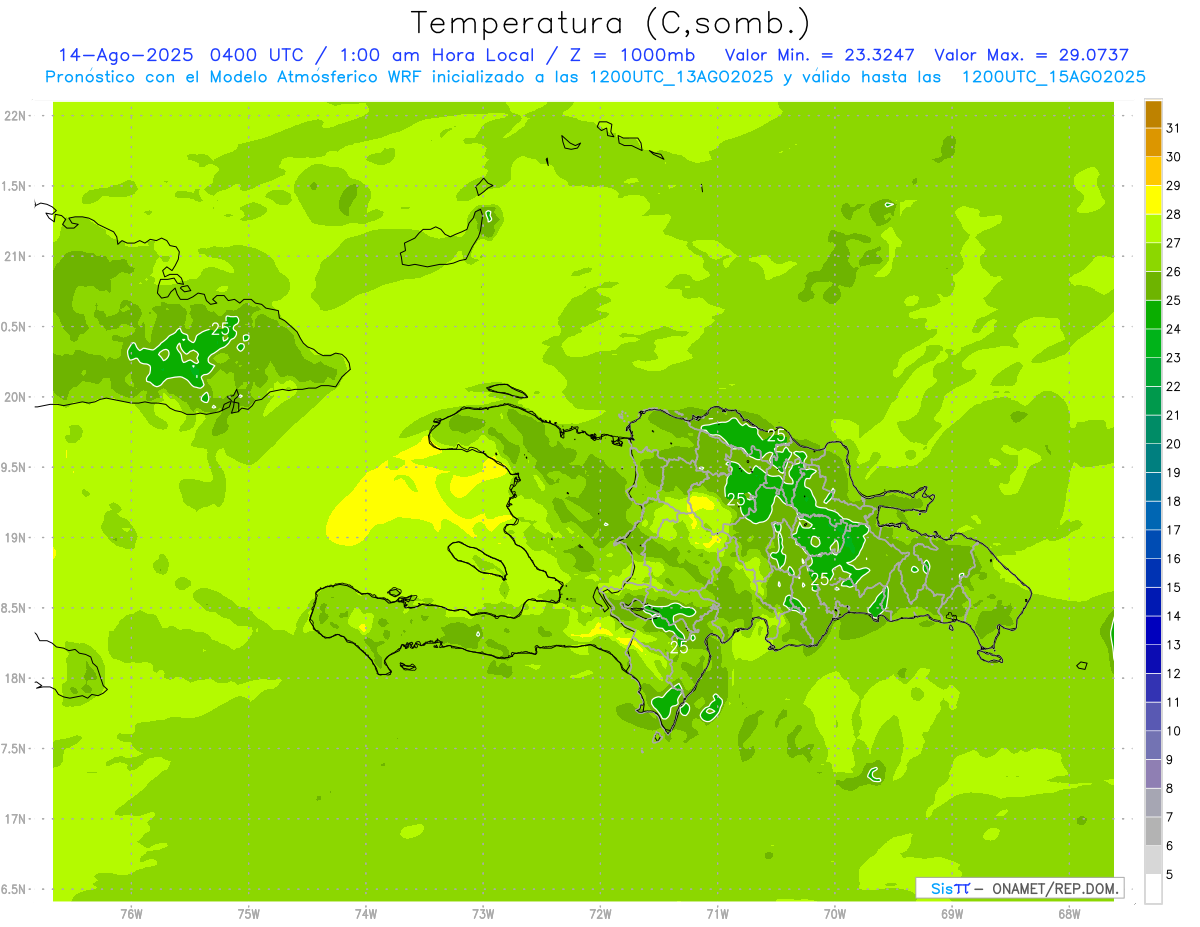Click the "74W" longitude label
This screenshot has height=927, width=1200.
pyautogui.click(x=365, y=914)
